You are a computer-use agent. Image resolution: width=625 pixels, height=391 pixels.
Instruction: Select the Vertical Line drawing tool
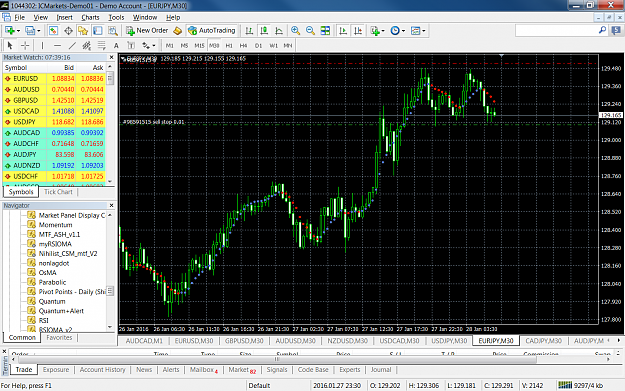point(42,45)
